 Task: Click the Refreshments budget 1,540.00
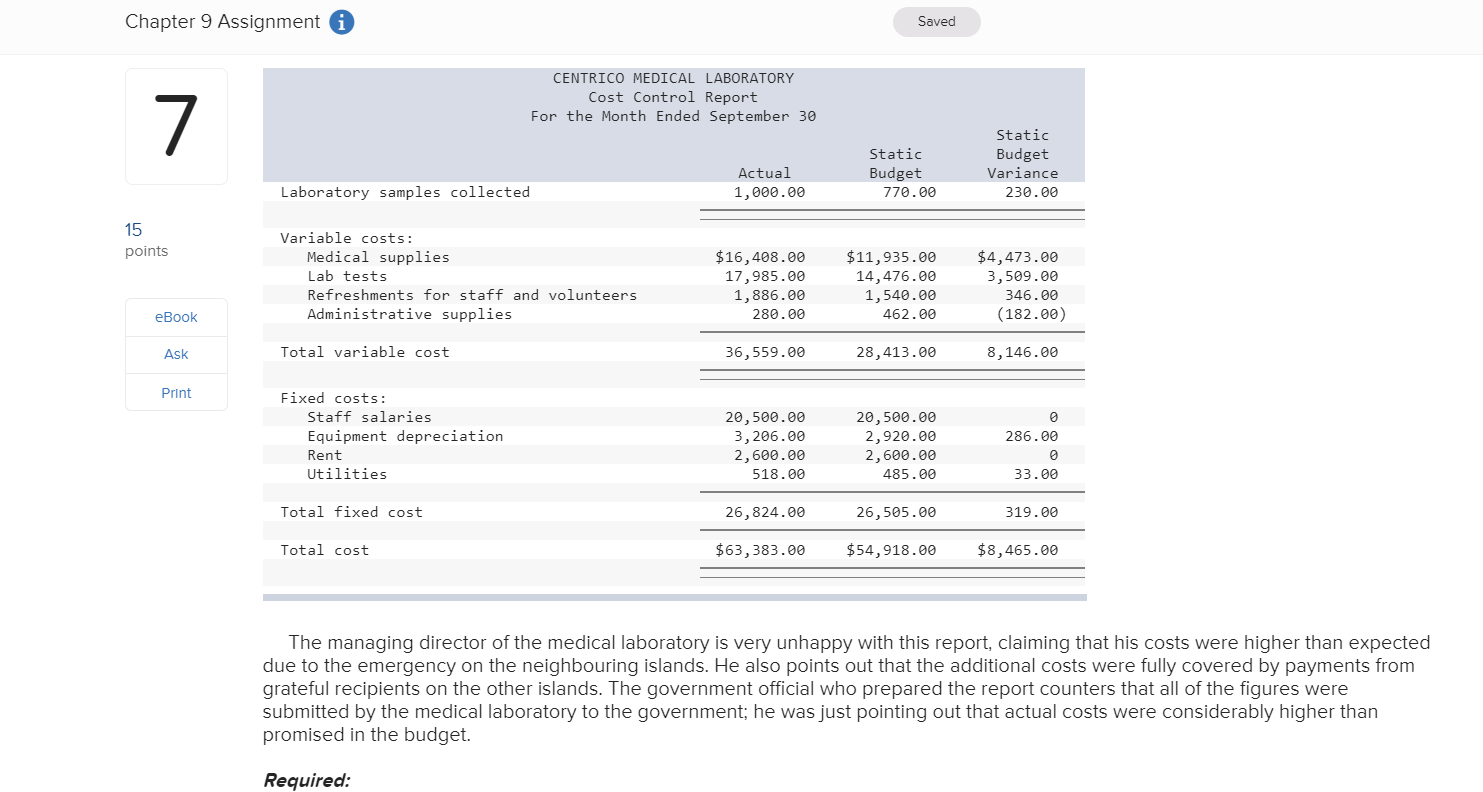[x=900, y=295]
